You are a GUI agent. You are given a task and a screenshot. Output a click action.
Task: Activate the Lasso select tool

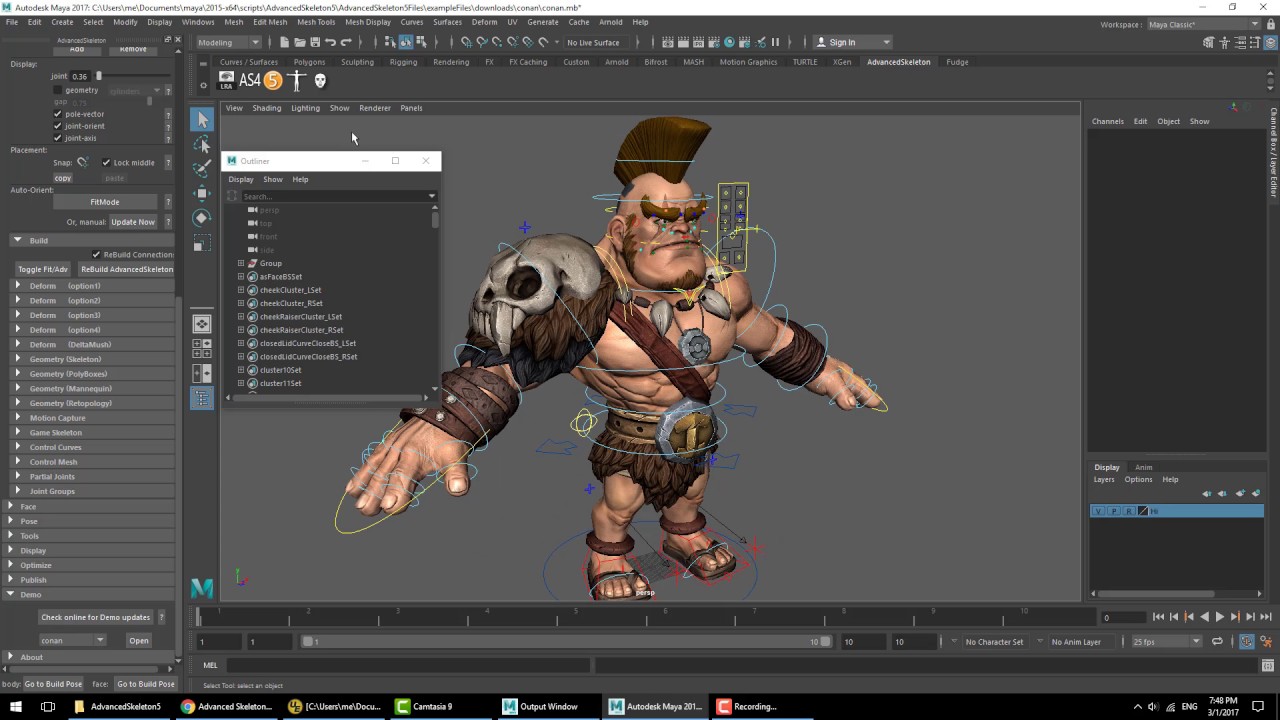(x=202, y=144)
